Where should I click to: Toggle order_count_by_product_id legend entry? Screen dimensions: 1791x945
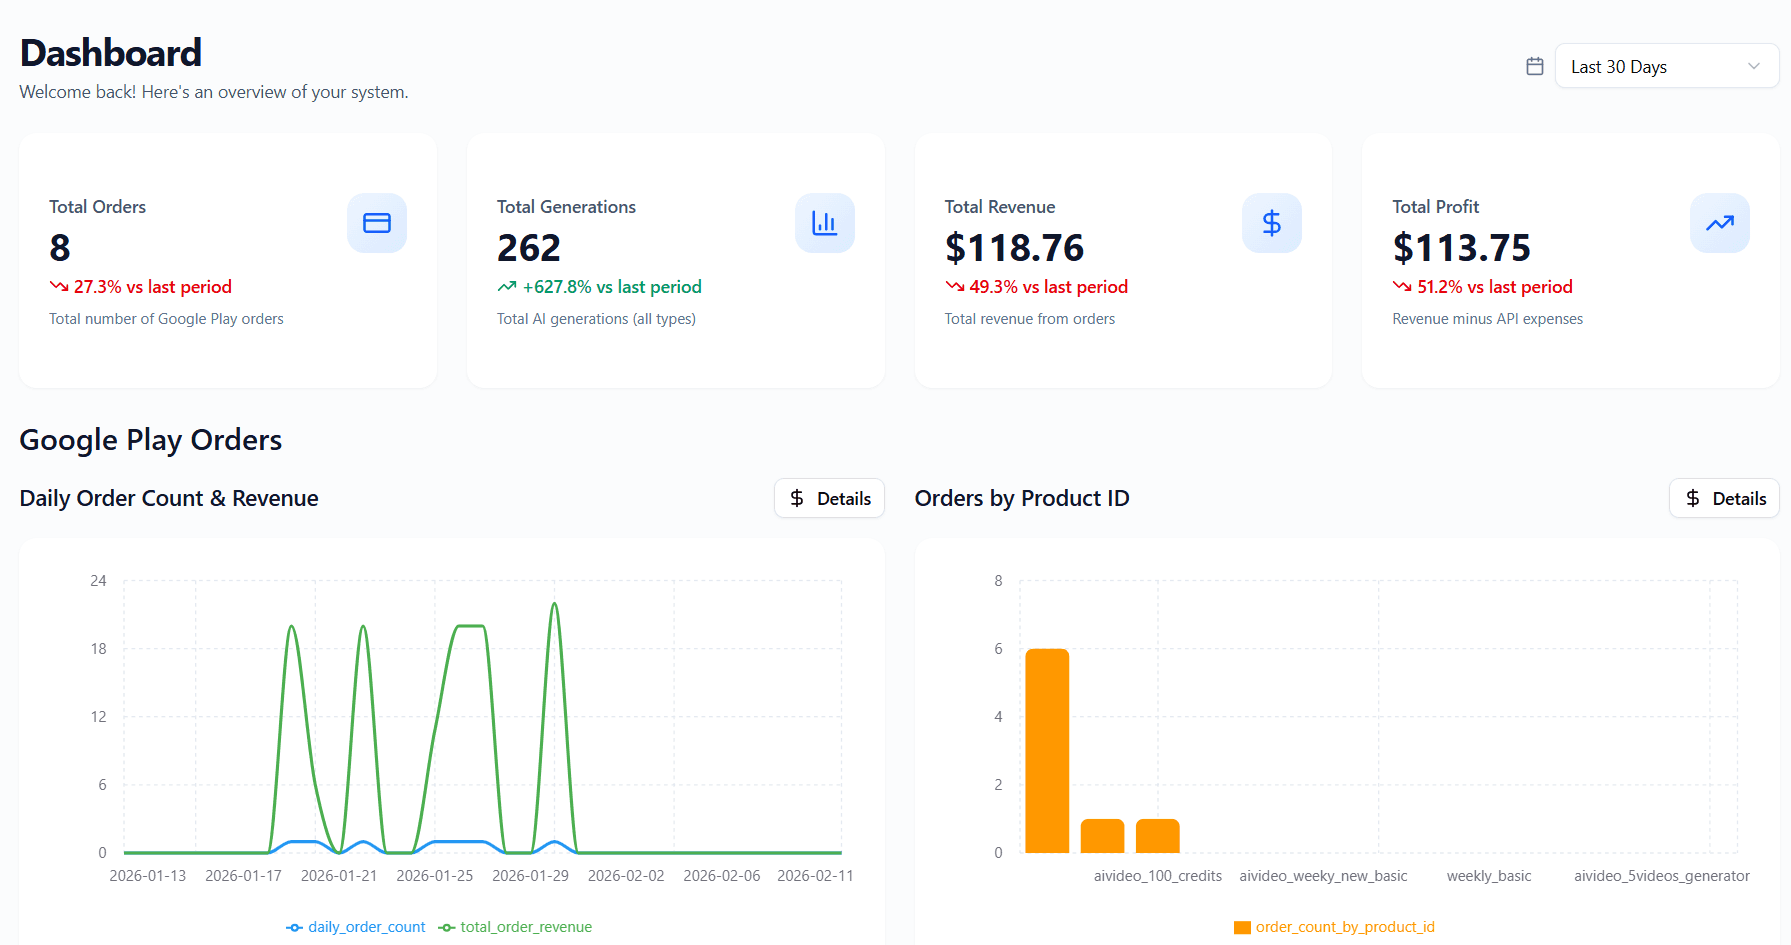pos(1334,927)
